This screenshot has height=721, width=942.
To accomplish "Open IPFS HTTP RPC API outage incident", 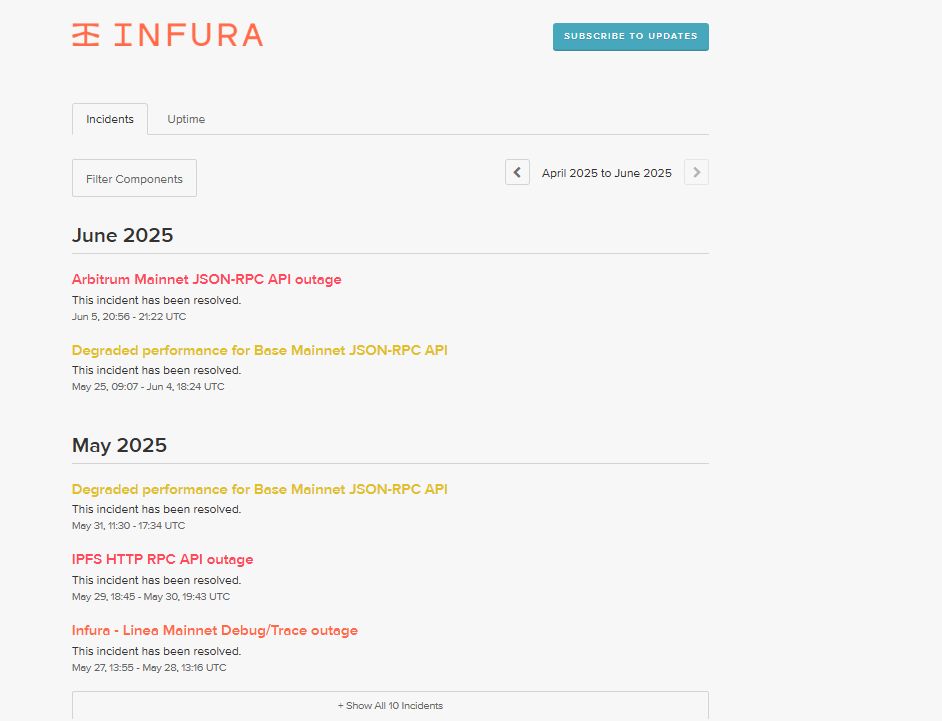I will click(x=163, y=559).
